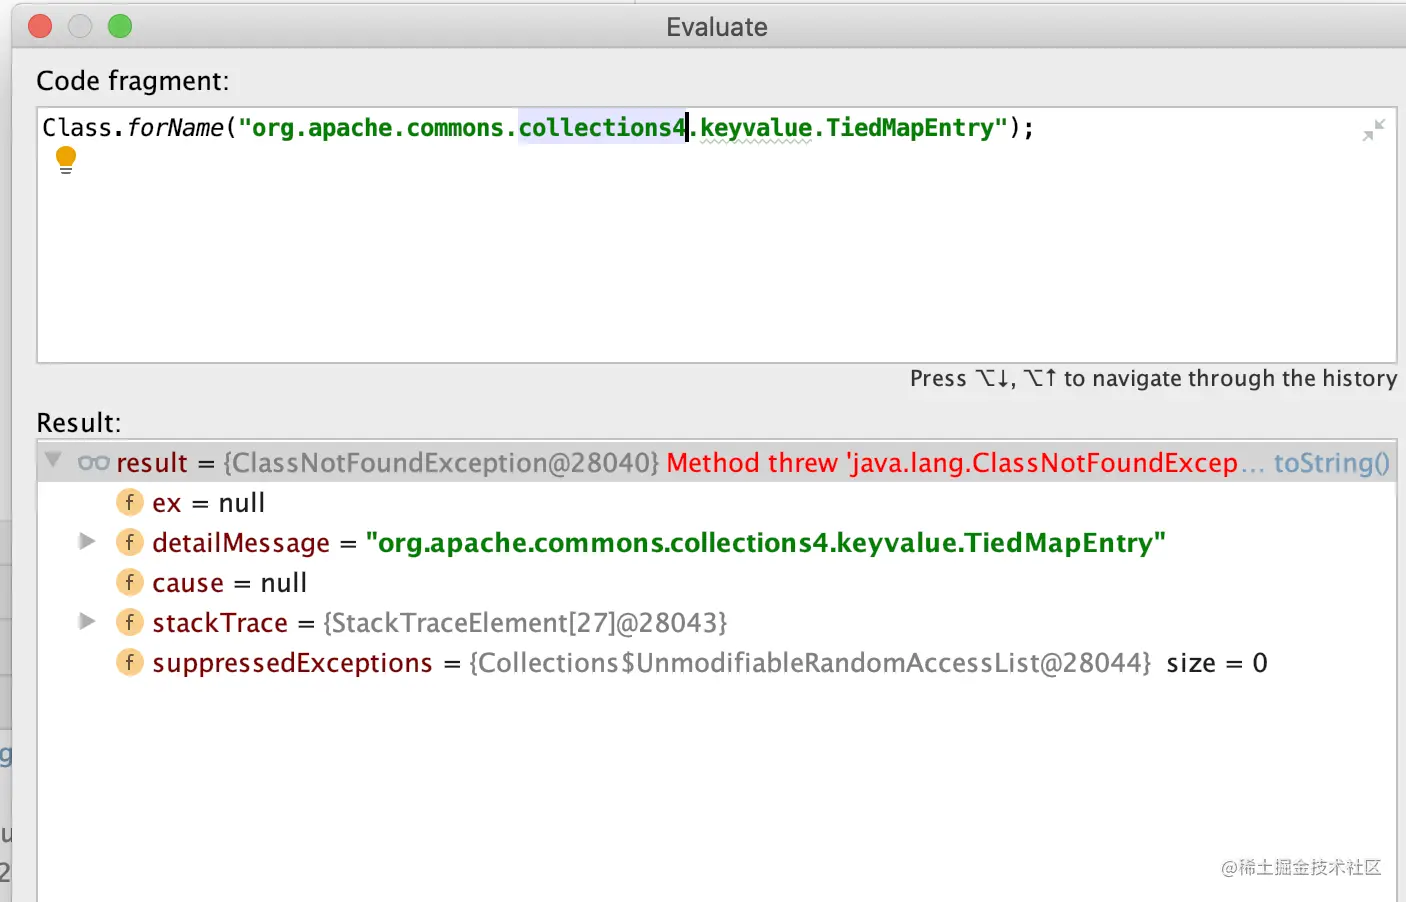Select the result ClassNotFoundException row
The height and width of the screenshot is (902, 1406).
(716, 462)
